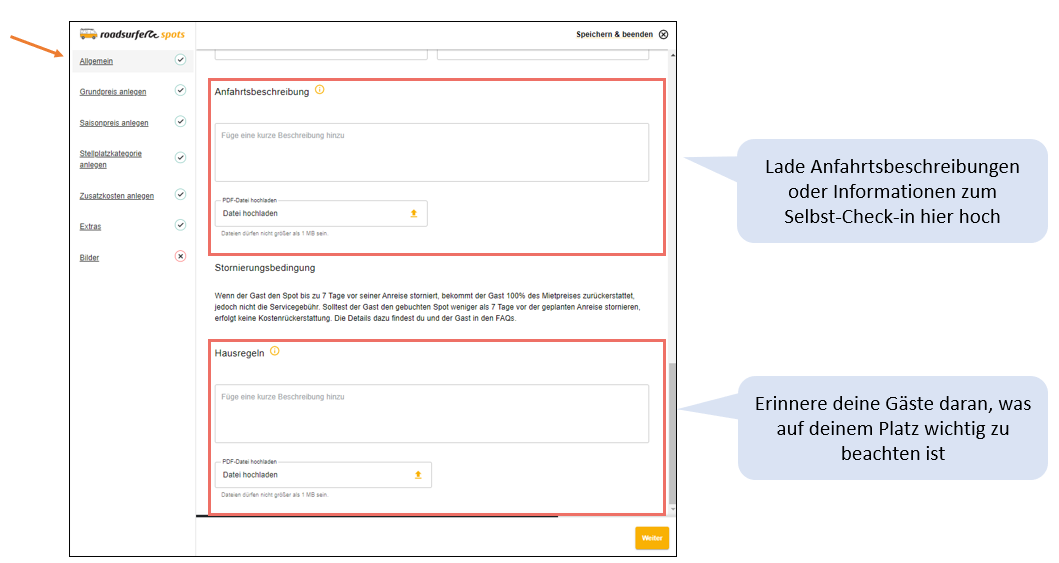Viewport: 1059px width, 563px height.
Task: Click the checkmark icon beside Zusatzkosten anlegen
Action: coord(180,194)
